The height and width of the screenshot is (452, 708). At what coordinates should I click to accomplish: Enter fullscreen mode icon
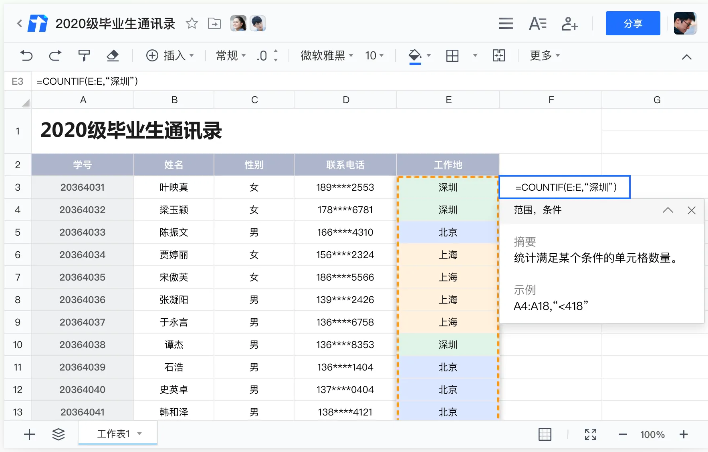click(x=590, y=434)
